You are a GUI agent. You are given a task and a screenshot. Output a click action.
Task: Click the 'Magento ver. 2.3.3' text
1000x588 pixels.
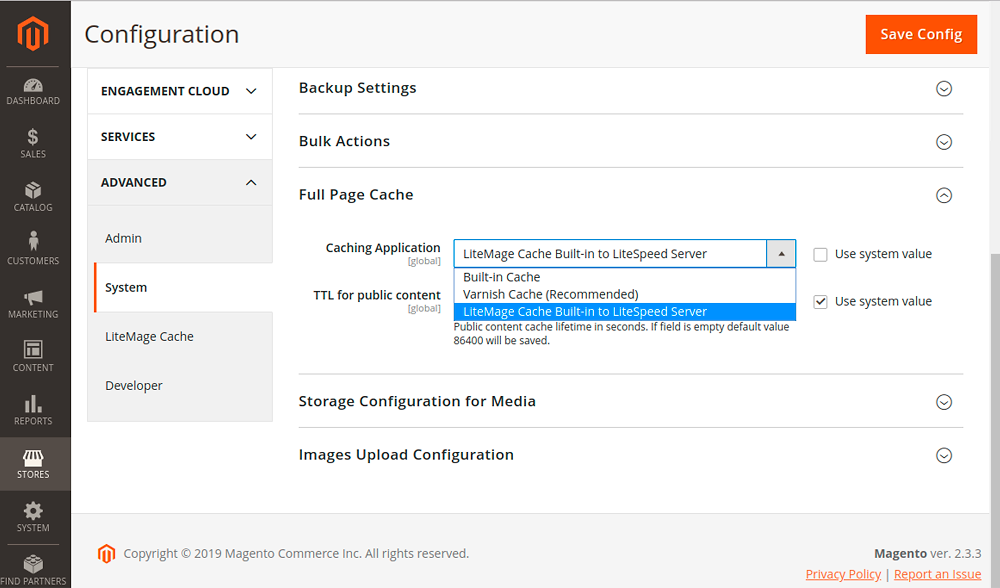(927, 554)
